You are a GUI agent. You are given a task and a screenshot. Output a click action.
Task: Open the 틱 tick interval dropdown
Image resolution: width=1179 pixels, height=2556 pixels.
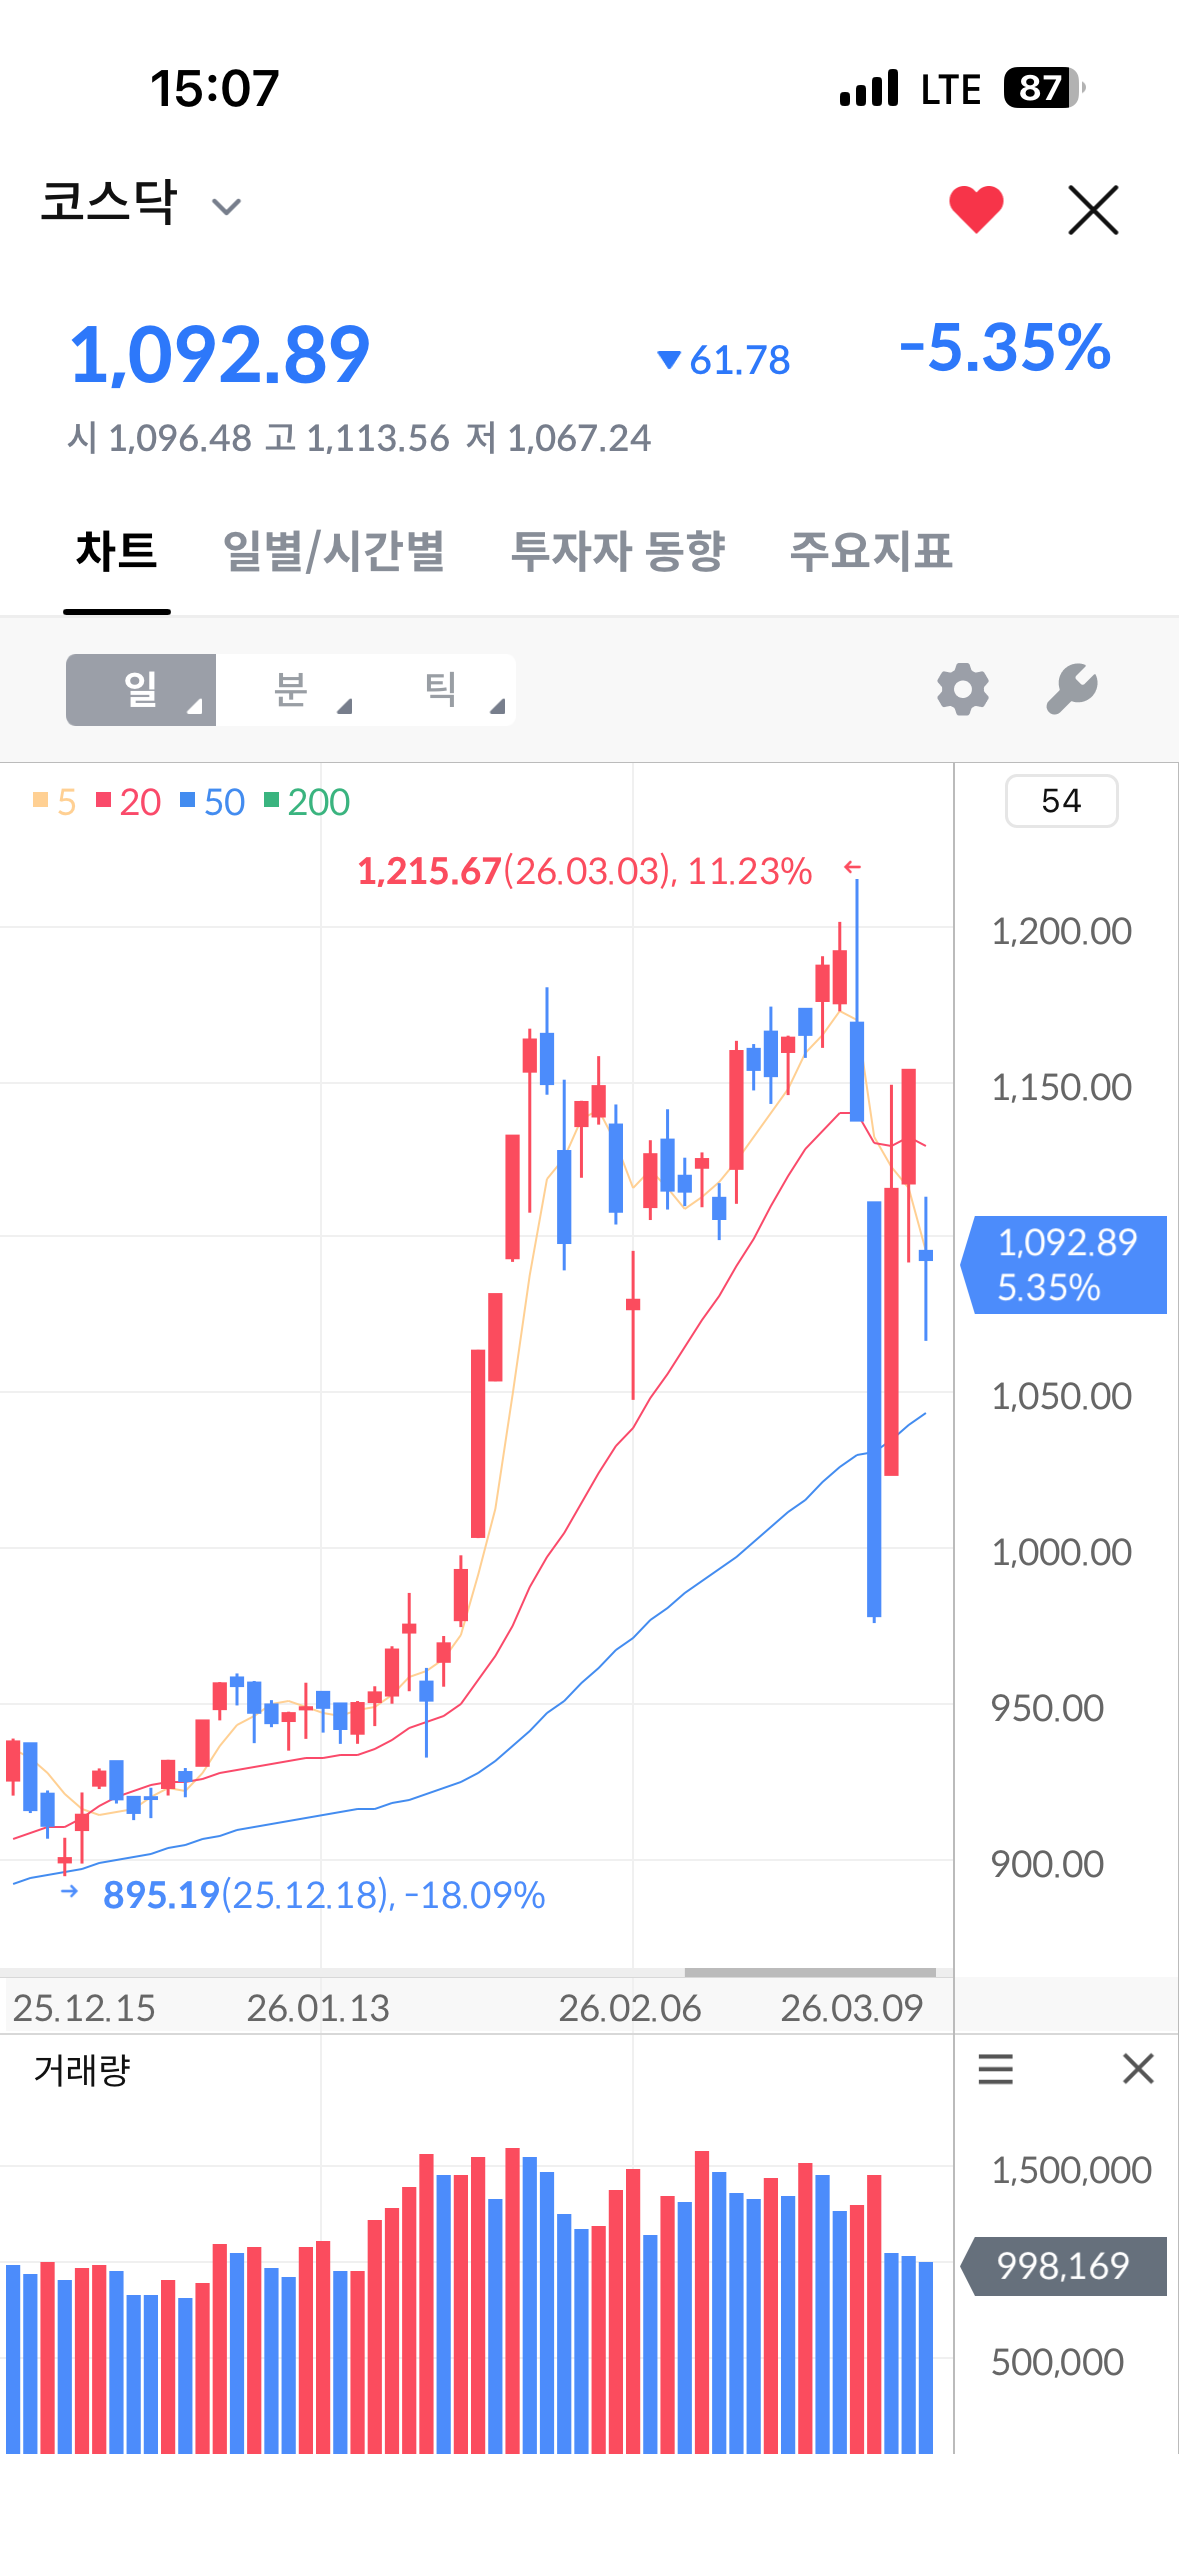point(441,690)
